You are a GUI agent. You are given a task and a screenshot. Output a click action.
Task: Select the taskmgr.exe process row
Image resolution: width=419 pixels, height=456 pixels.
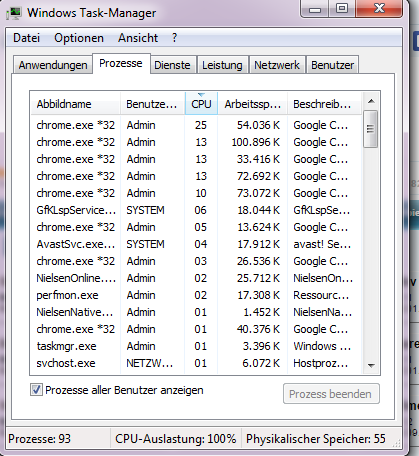pos(196,346)
